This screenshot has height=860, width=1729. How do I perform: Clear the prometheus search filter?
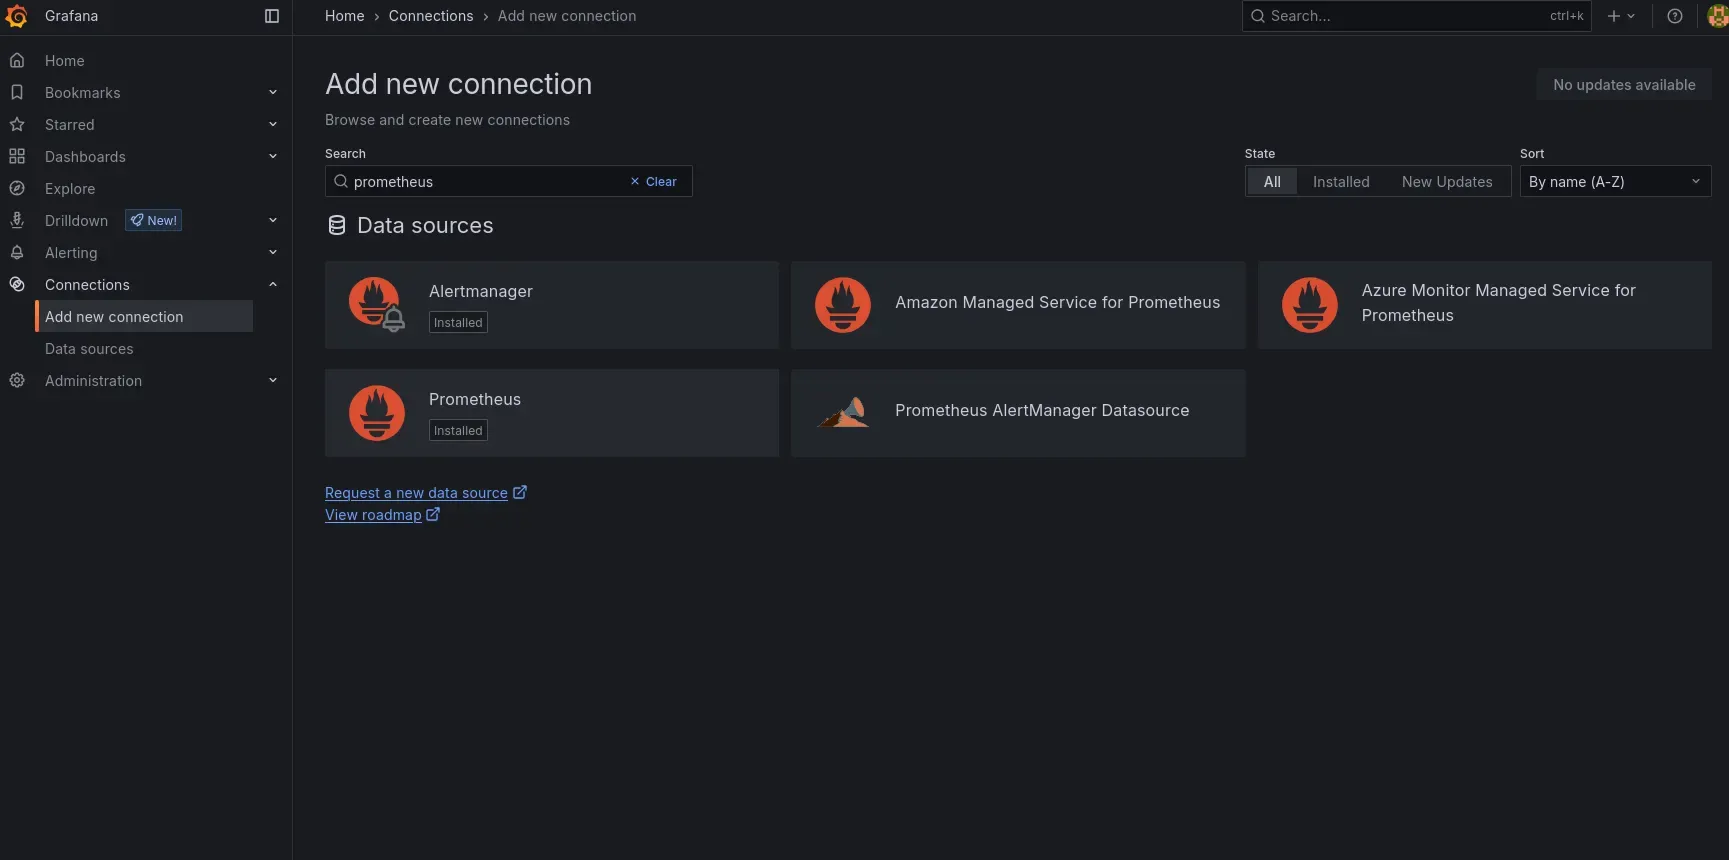coord(654,182)
